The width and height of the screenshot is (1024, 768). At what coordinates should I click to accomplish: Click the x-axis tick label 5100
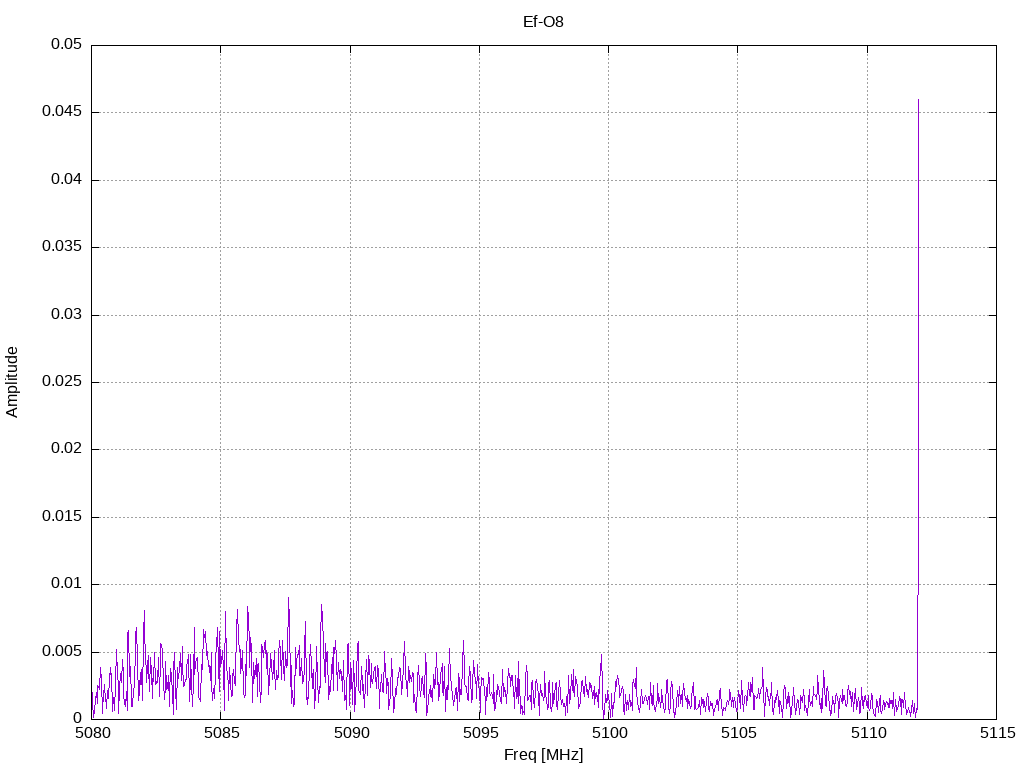(x=609, y=733)
